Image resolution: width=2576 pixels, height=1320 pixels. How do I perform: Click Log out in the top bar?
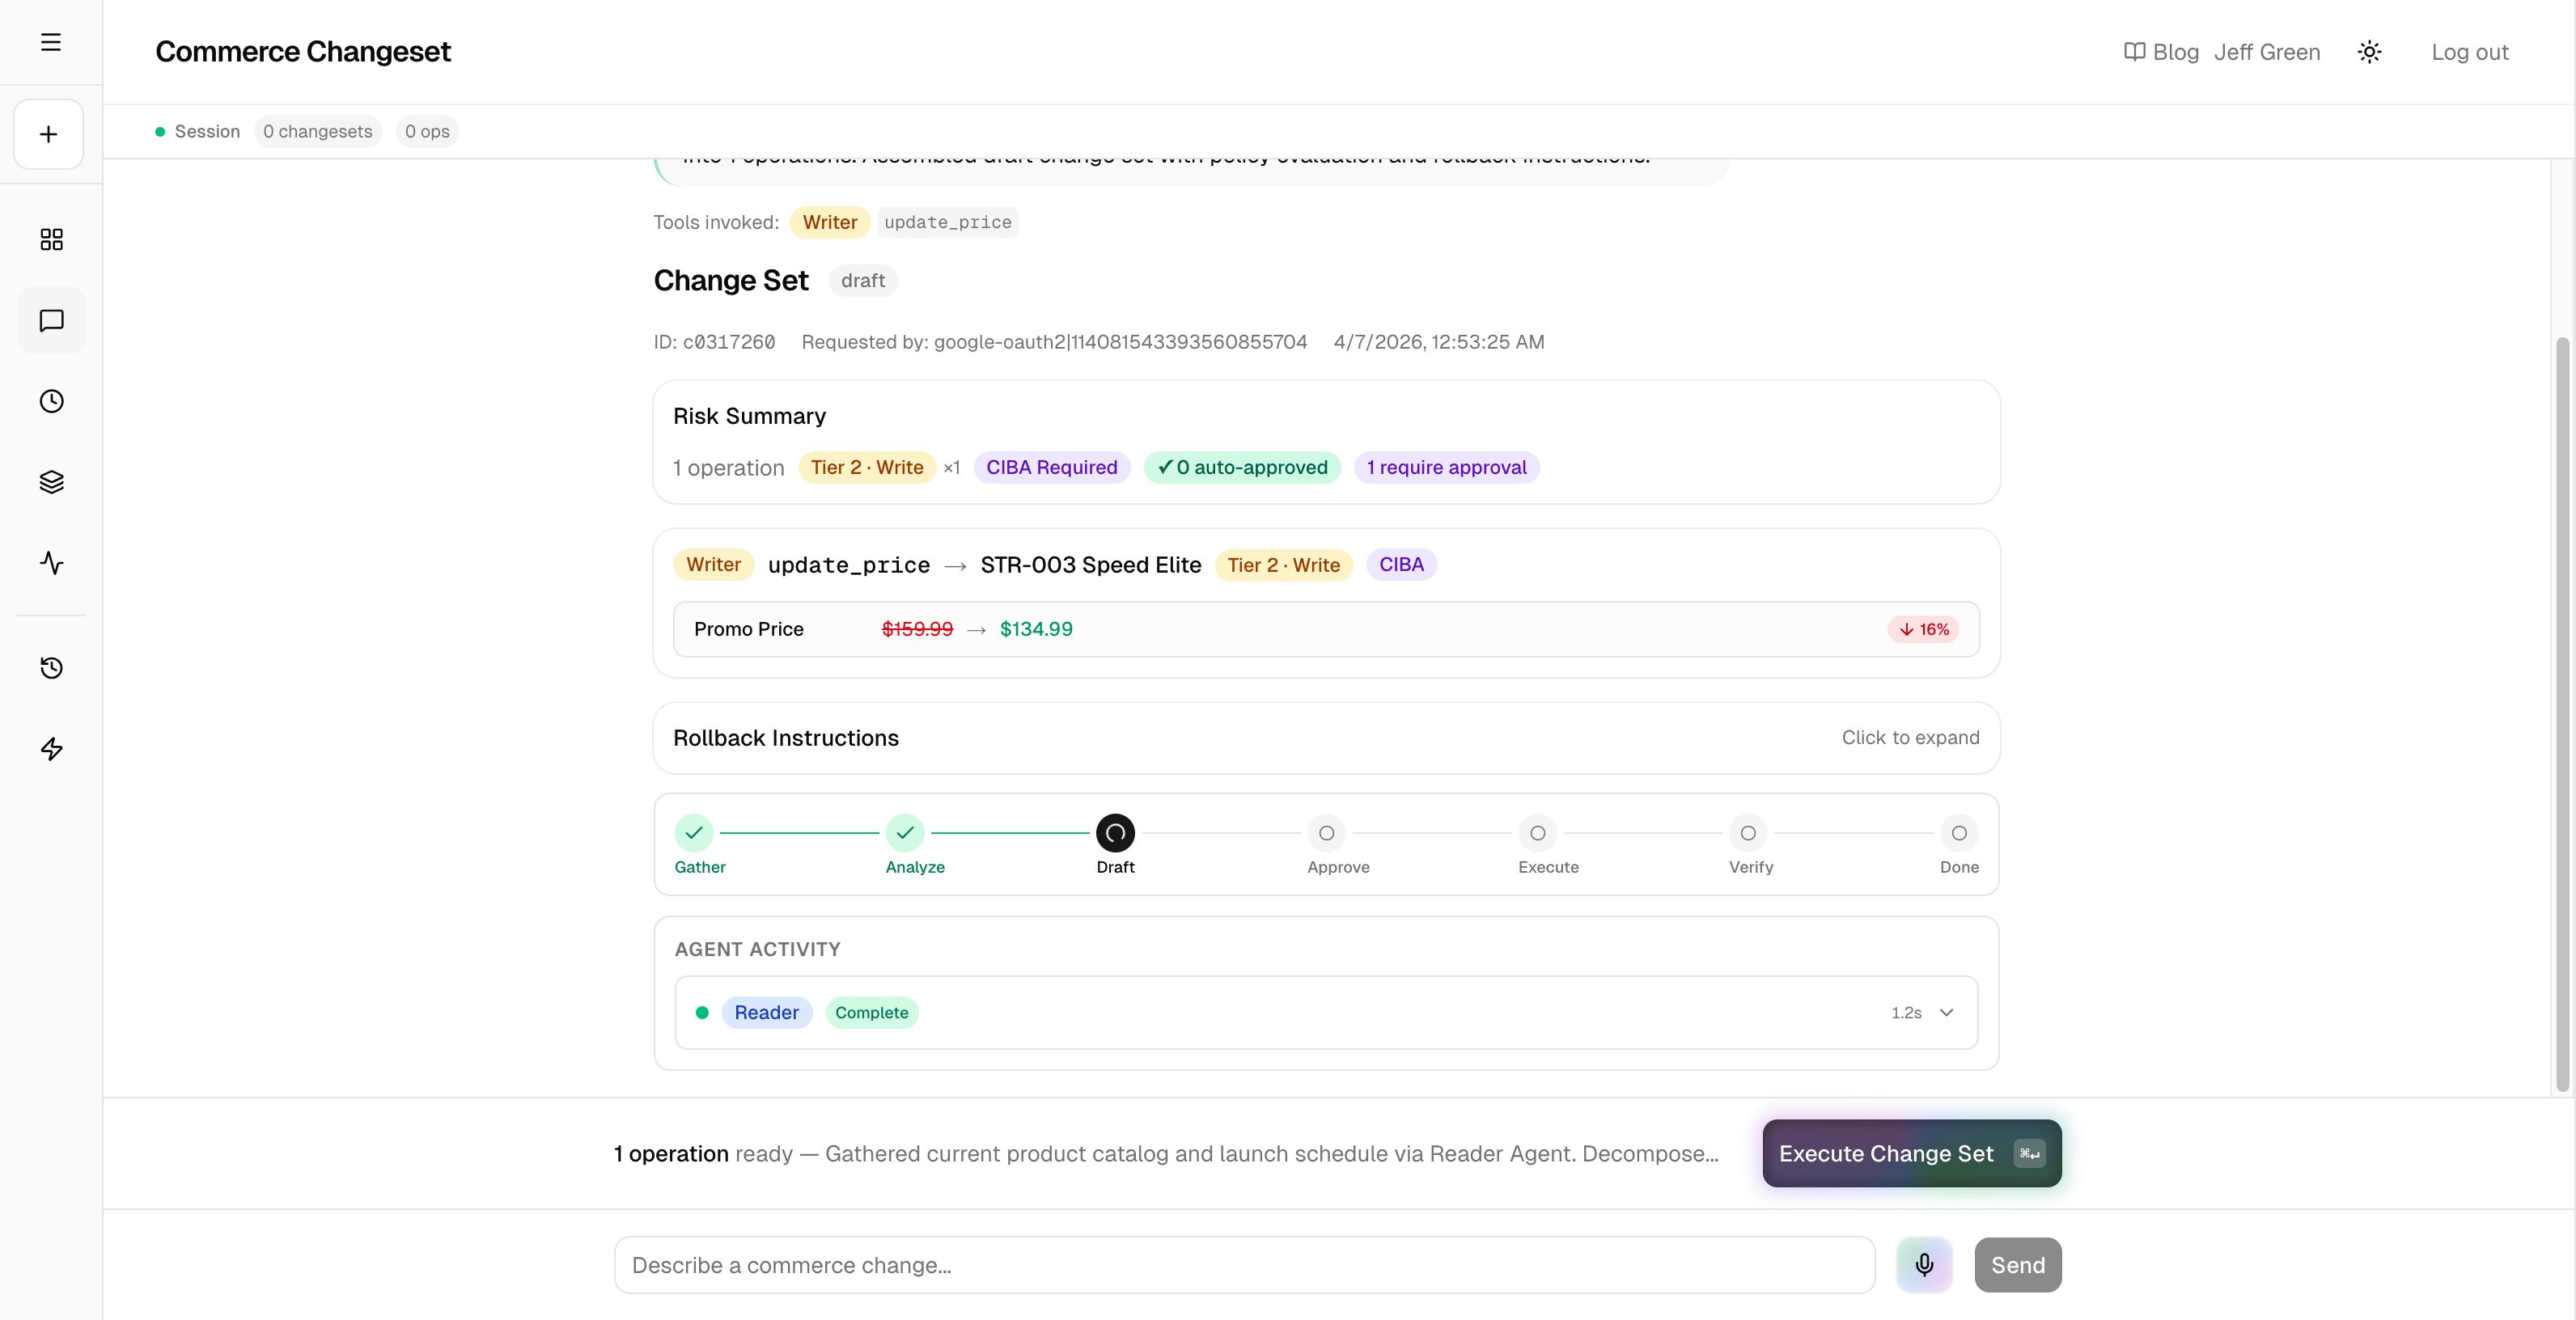[x=2470, y=51]
